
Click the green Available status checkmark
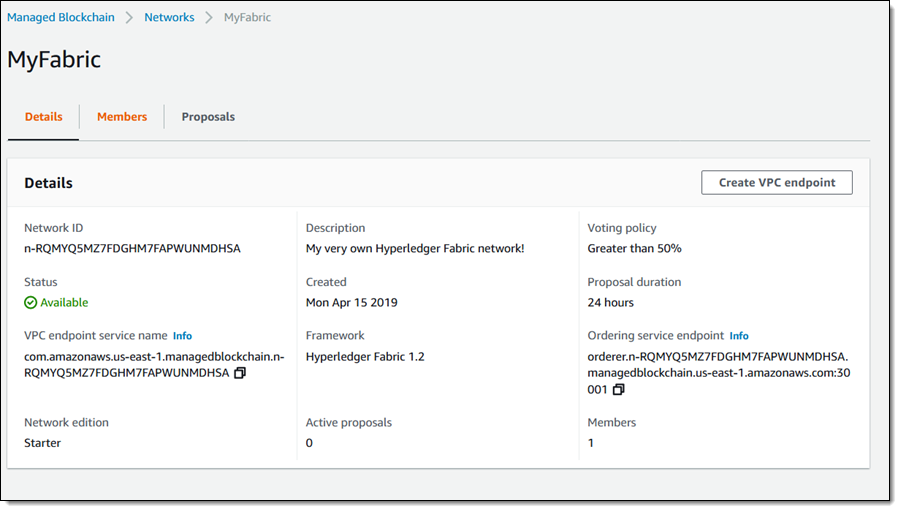[31, 303]
